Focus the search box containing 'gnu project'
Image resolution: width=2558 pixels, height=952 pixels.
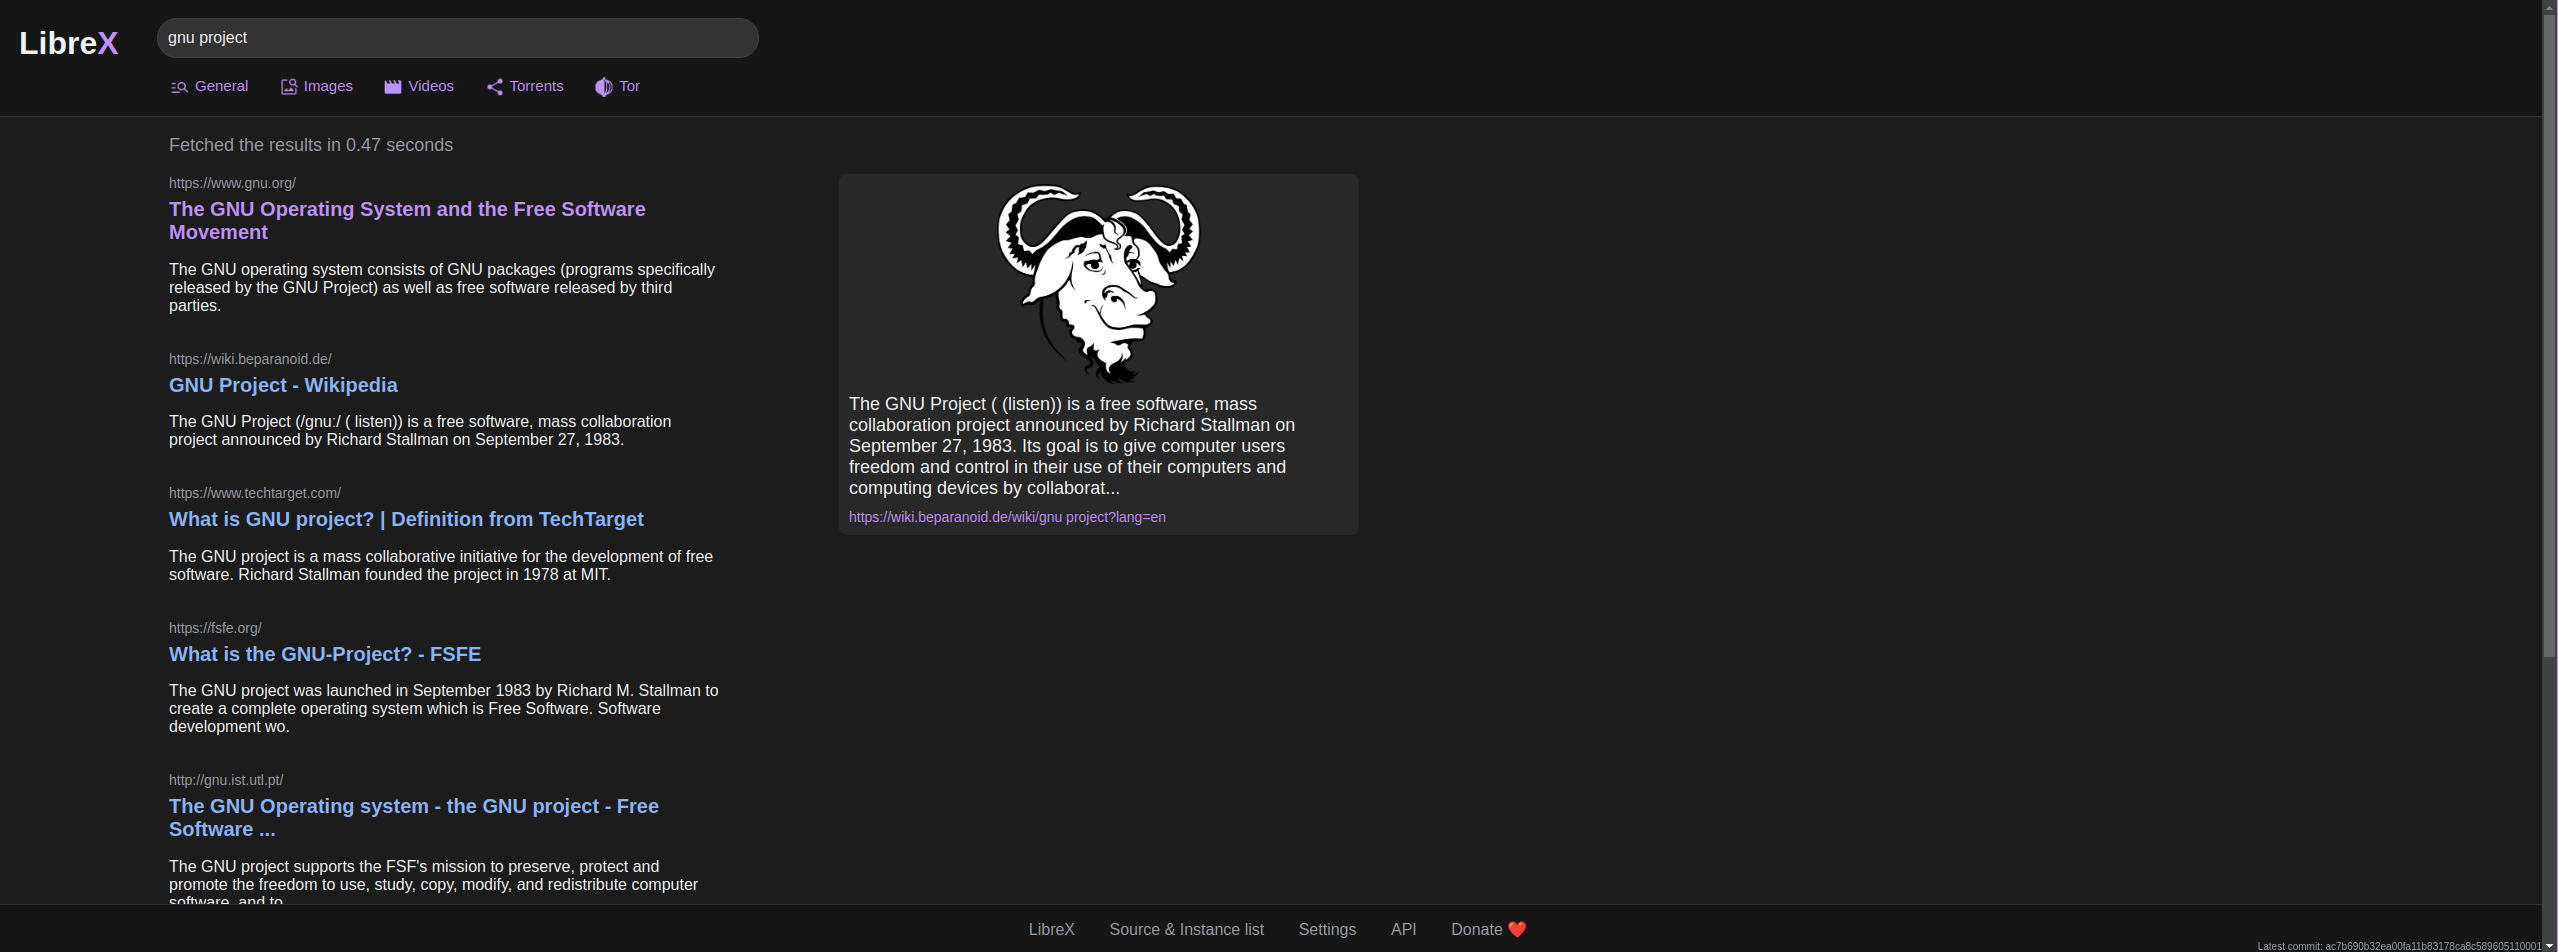[x=457, y=38]
